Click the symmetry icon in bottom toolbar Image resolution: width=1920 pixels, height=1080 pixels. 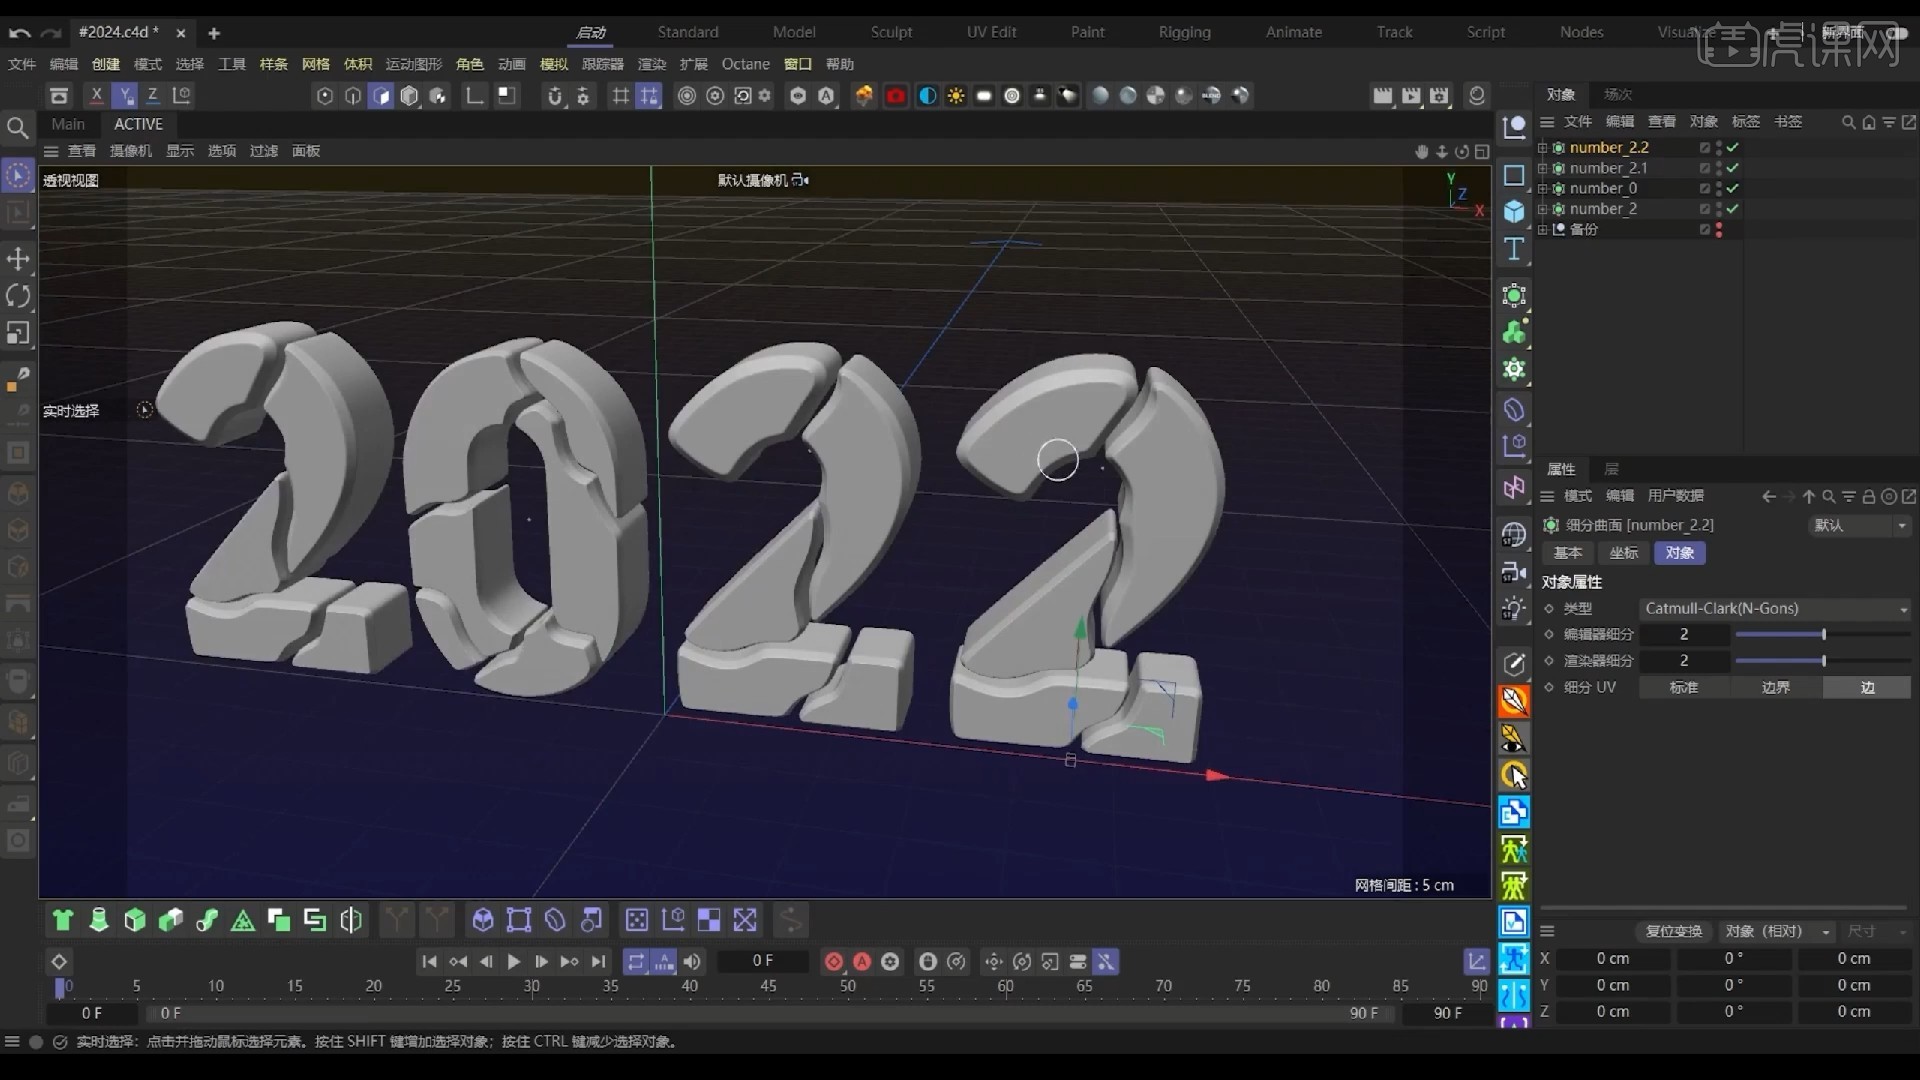tap(351, 920)
